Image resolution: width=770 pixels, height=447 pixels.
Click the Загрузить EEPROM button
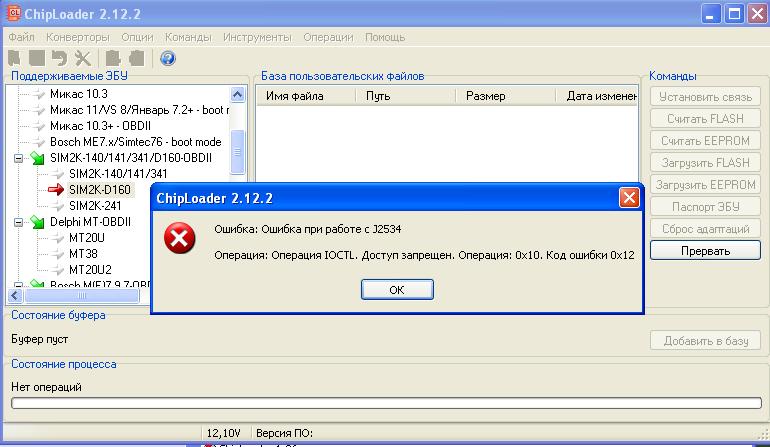tap(705, 185)
